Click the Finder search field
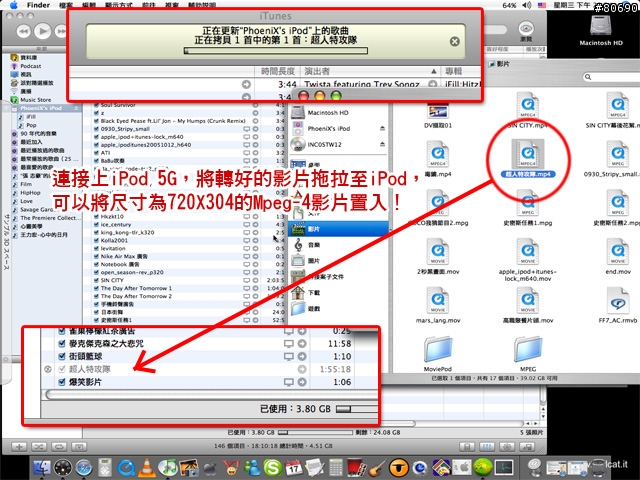640x480 pixels. pyautogui.click(x=612, y=77)
